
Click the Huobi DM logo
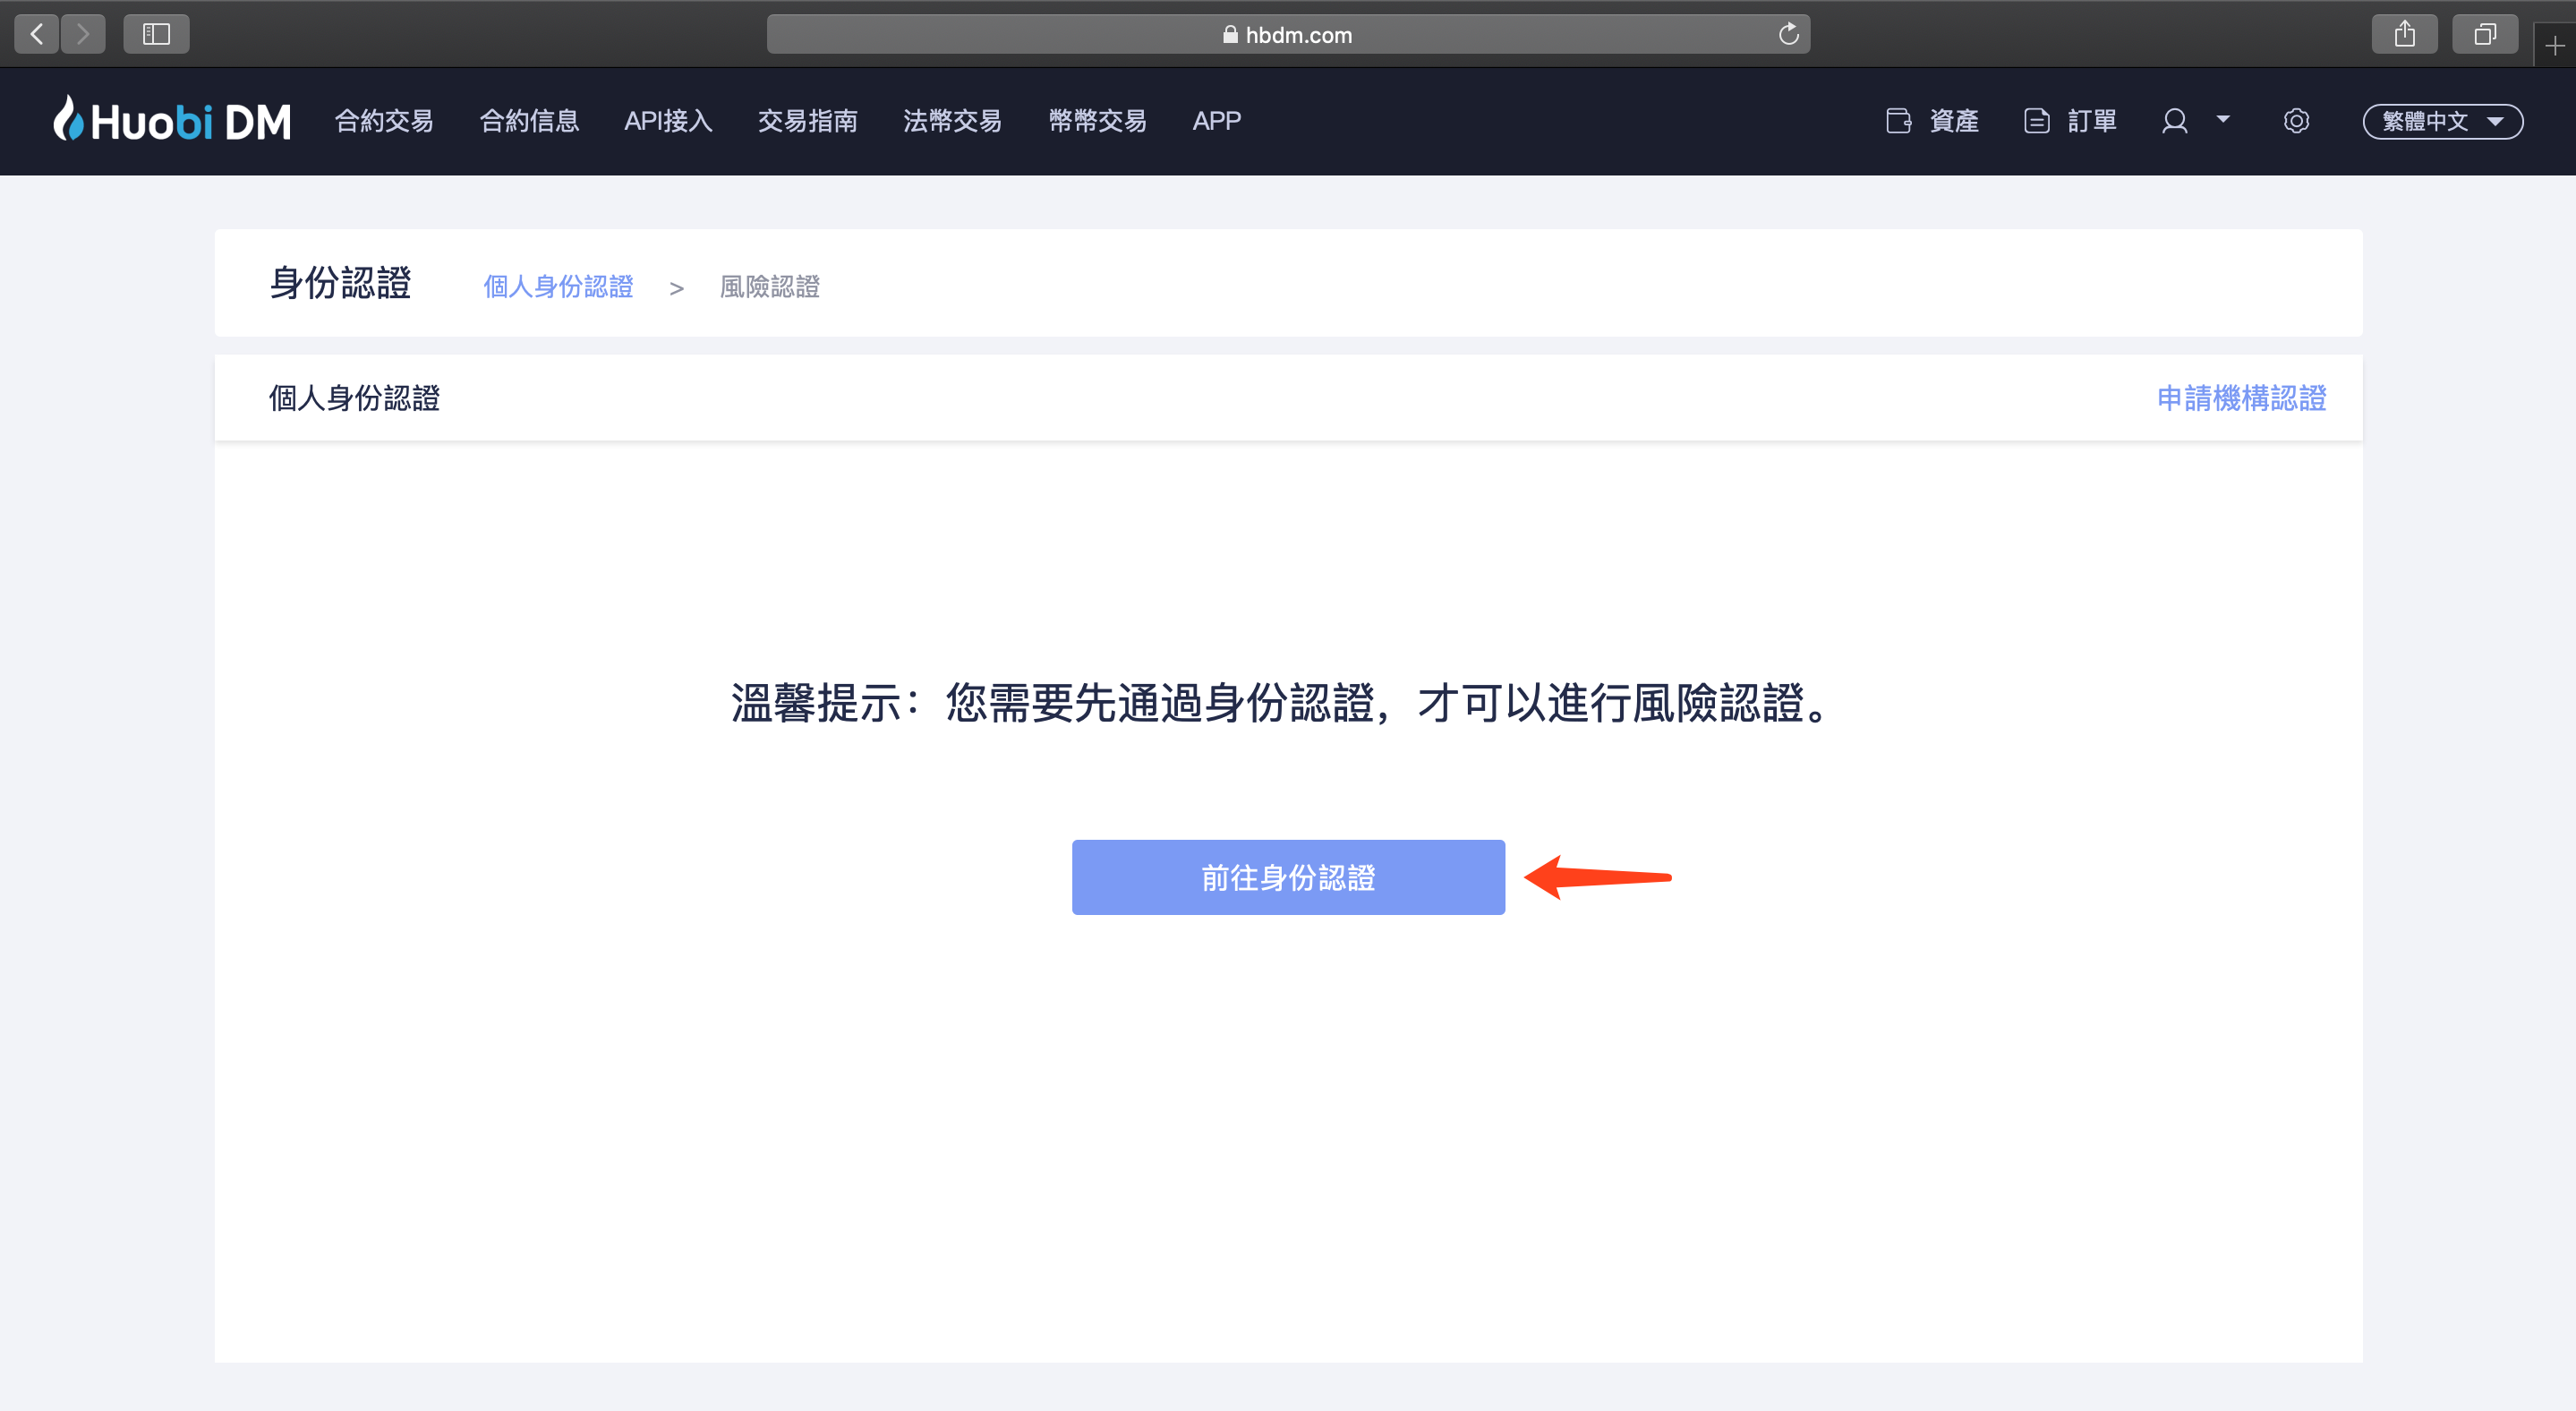[x=172, y=121]
